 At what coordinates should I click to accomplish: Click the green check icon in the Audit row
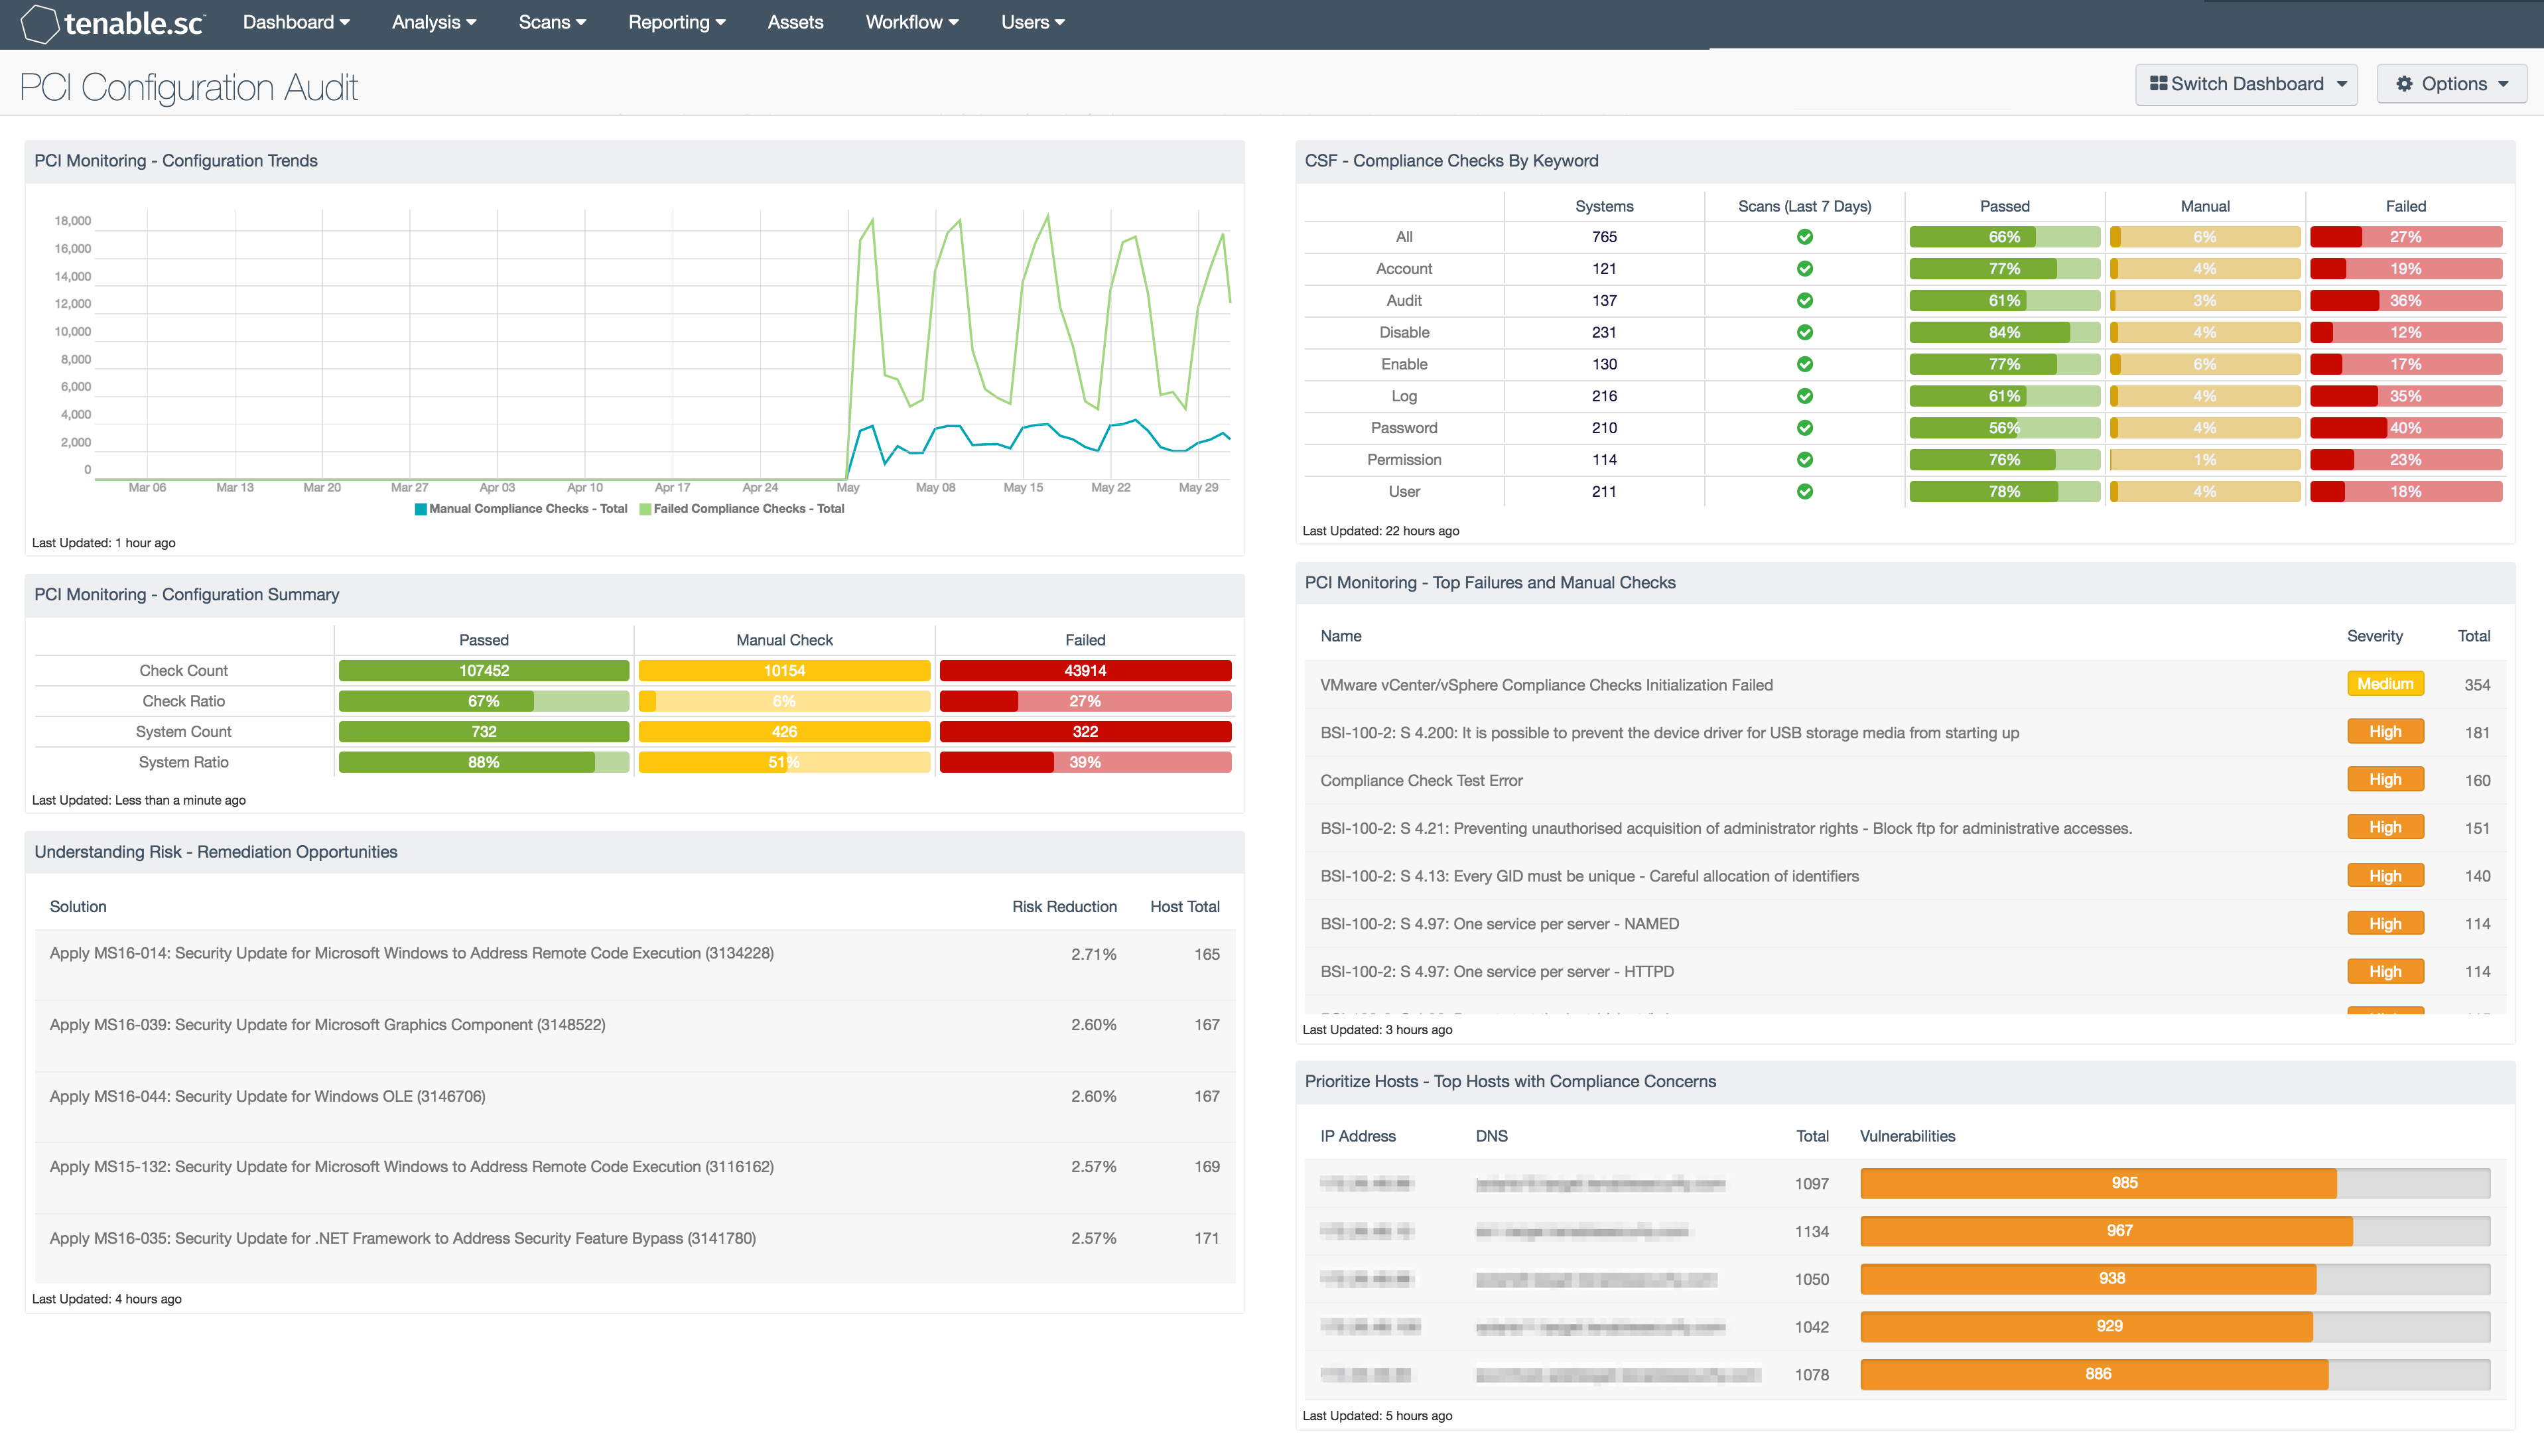coord(1804,301)
